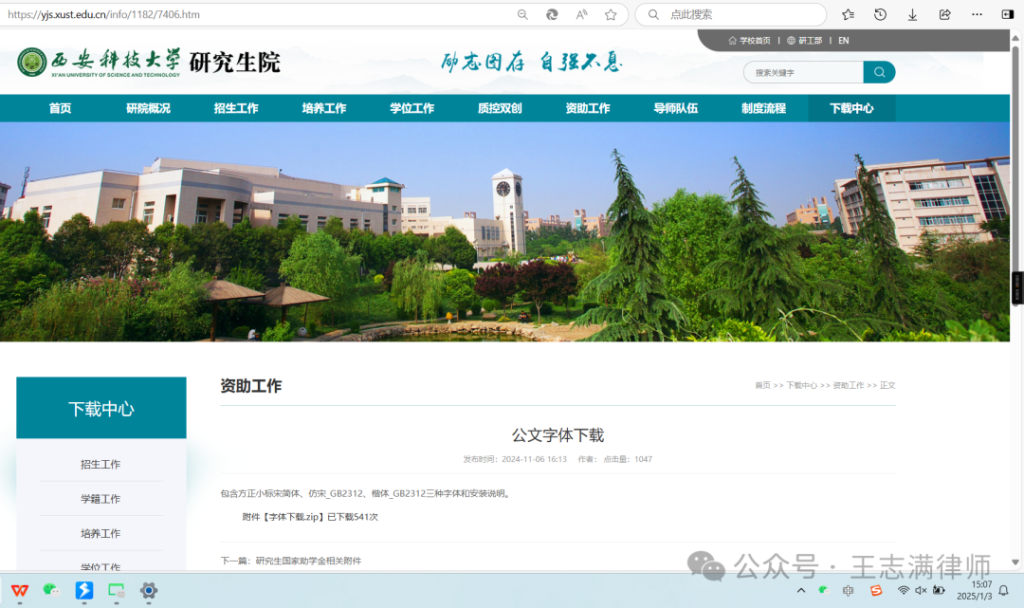
Task: Open browsing history clock icon
Action: tap(878, 16)
